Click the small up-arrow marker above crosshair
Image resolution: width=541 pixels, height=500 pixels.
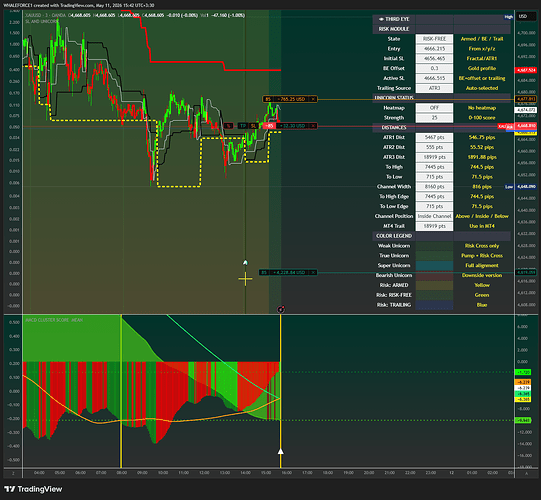pos(245,263)
